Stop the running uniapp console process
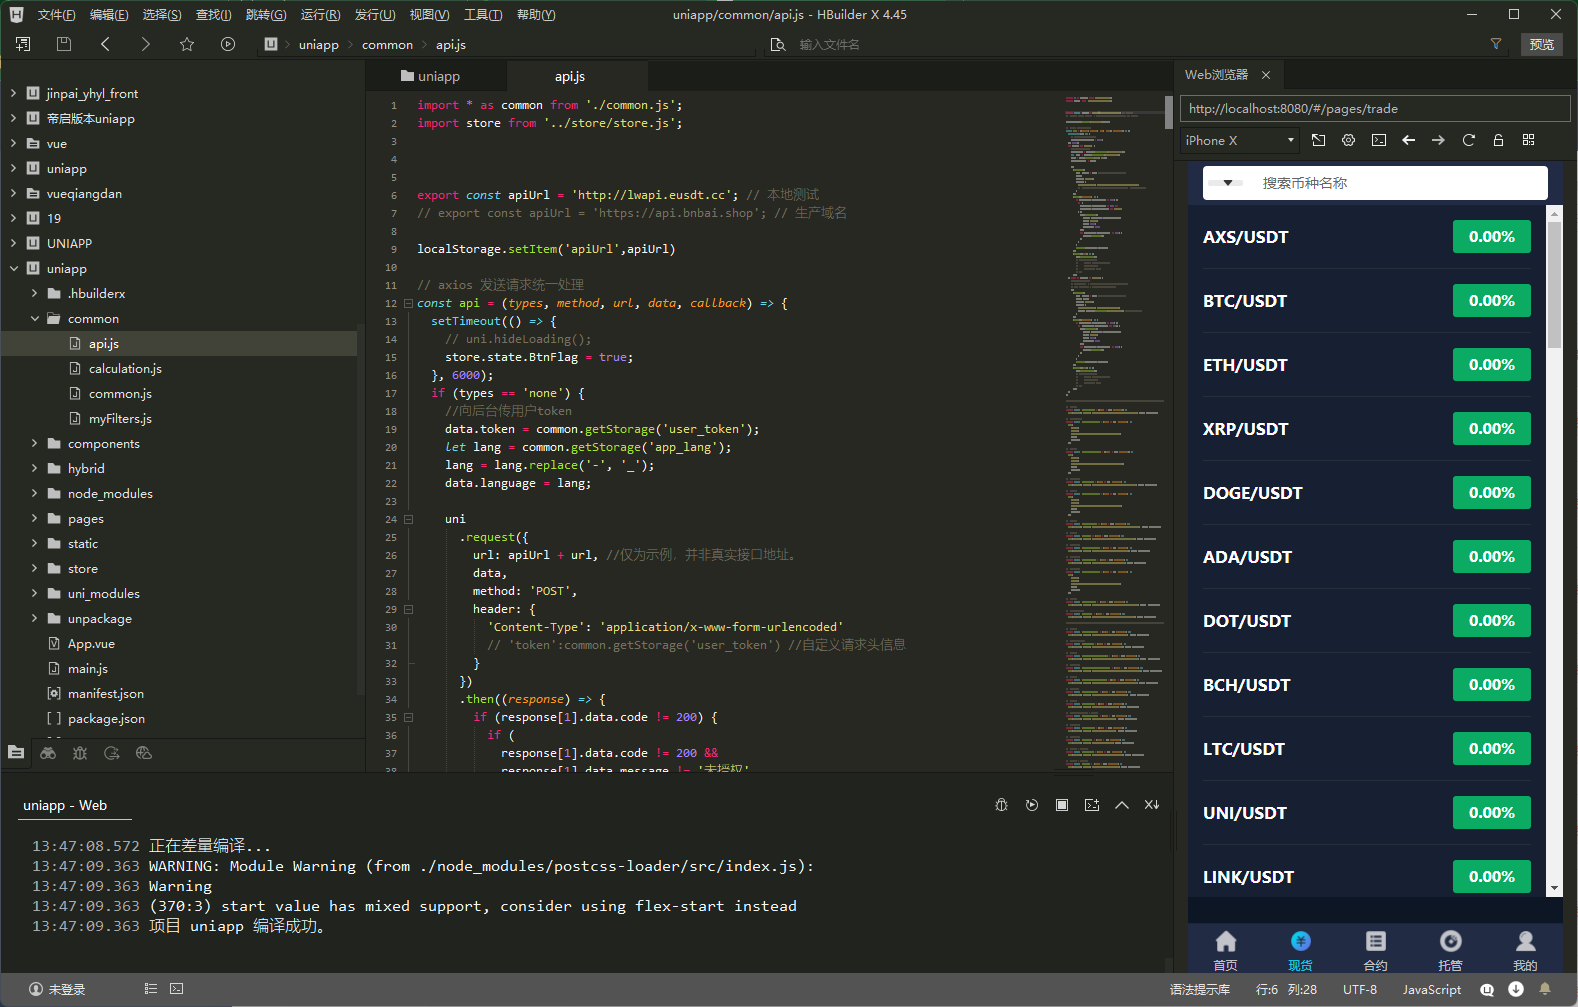The width and height of the screenshot is (1578, 1007). [x=1062, y=805]
